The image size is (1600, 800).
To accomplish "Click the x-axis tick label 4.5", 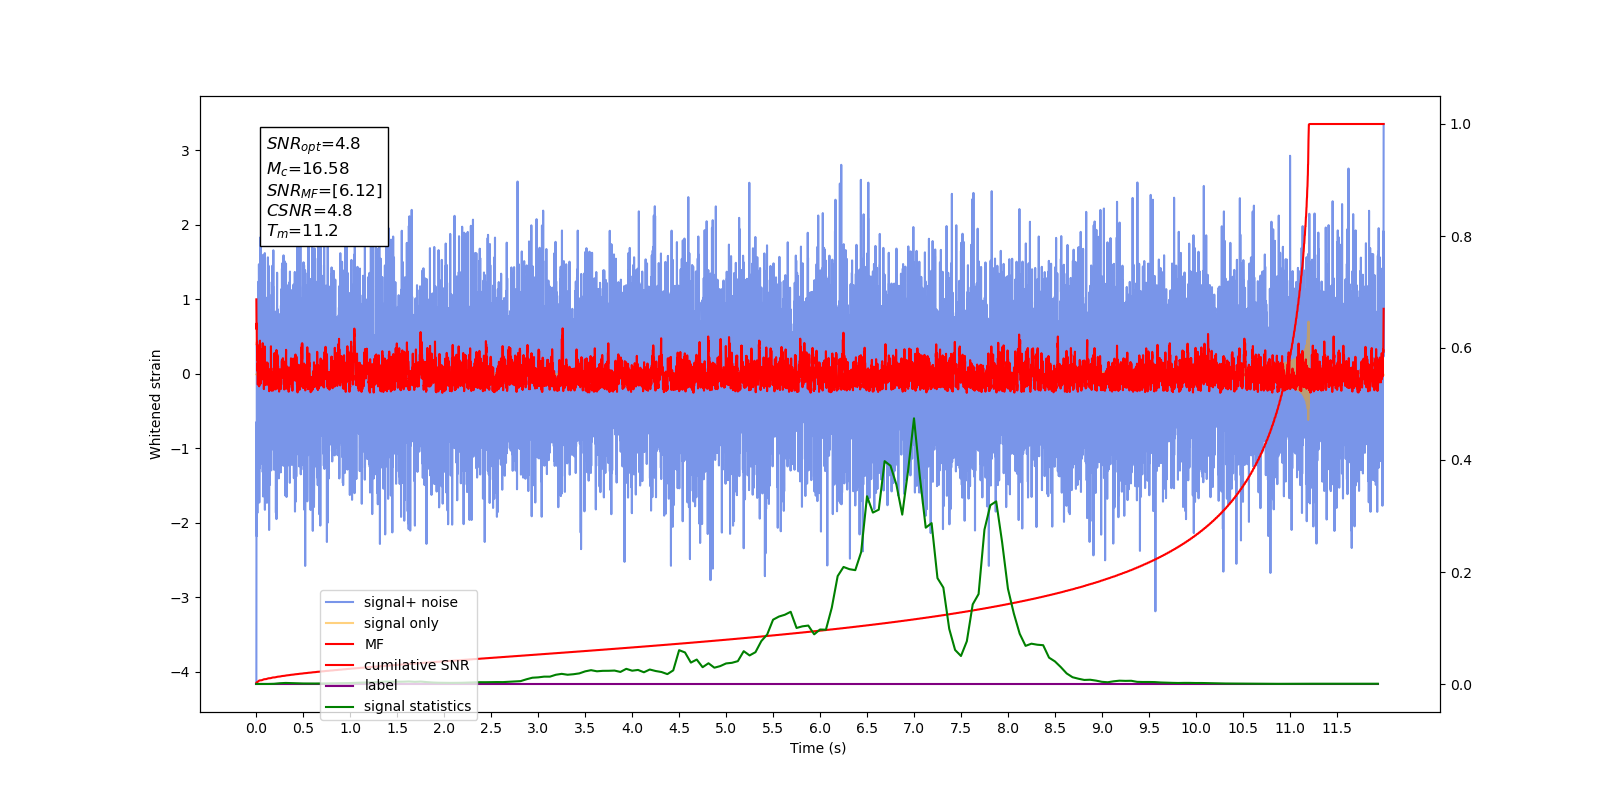I will tap(679, 728).
